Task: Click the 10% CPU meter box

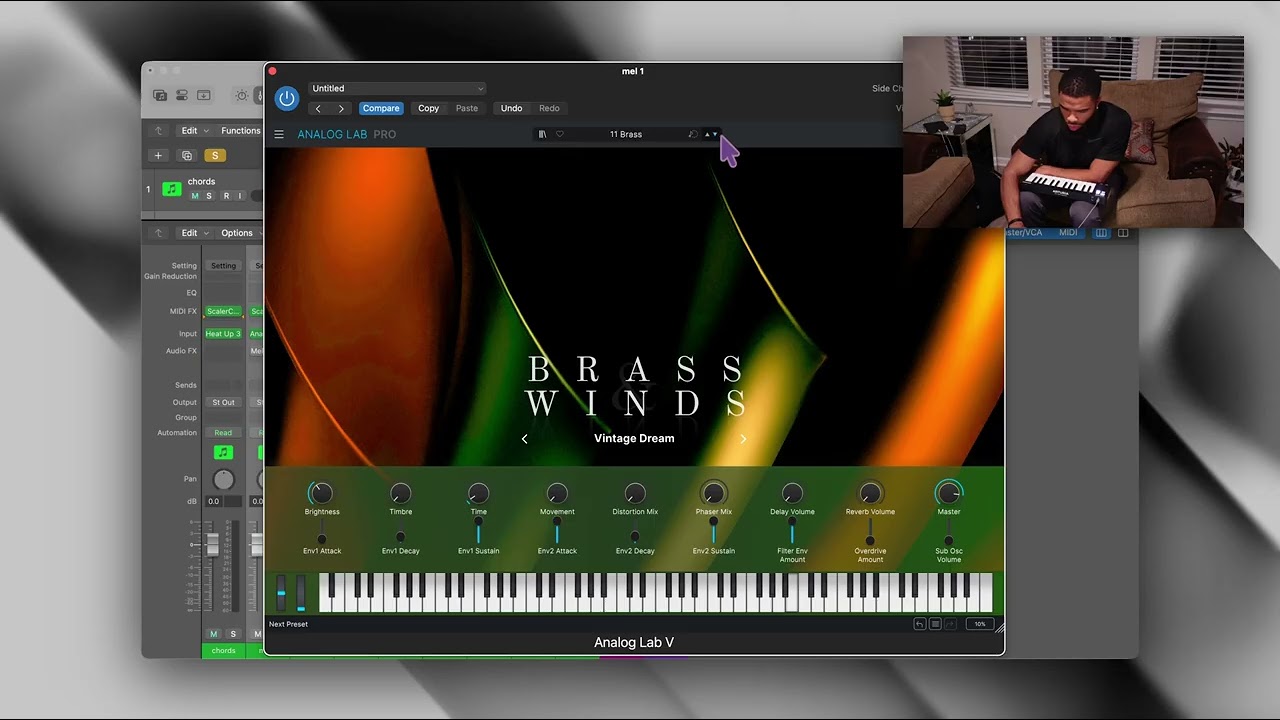Action: coord(979,624)
